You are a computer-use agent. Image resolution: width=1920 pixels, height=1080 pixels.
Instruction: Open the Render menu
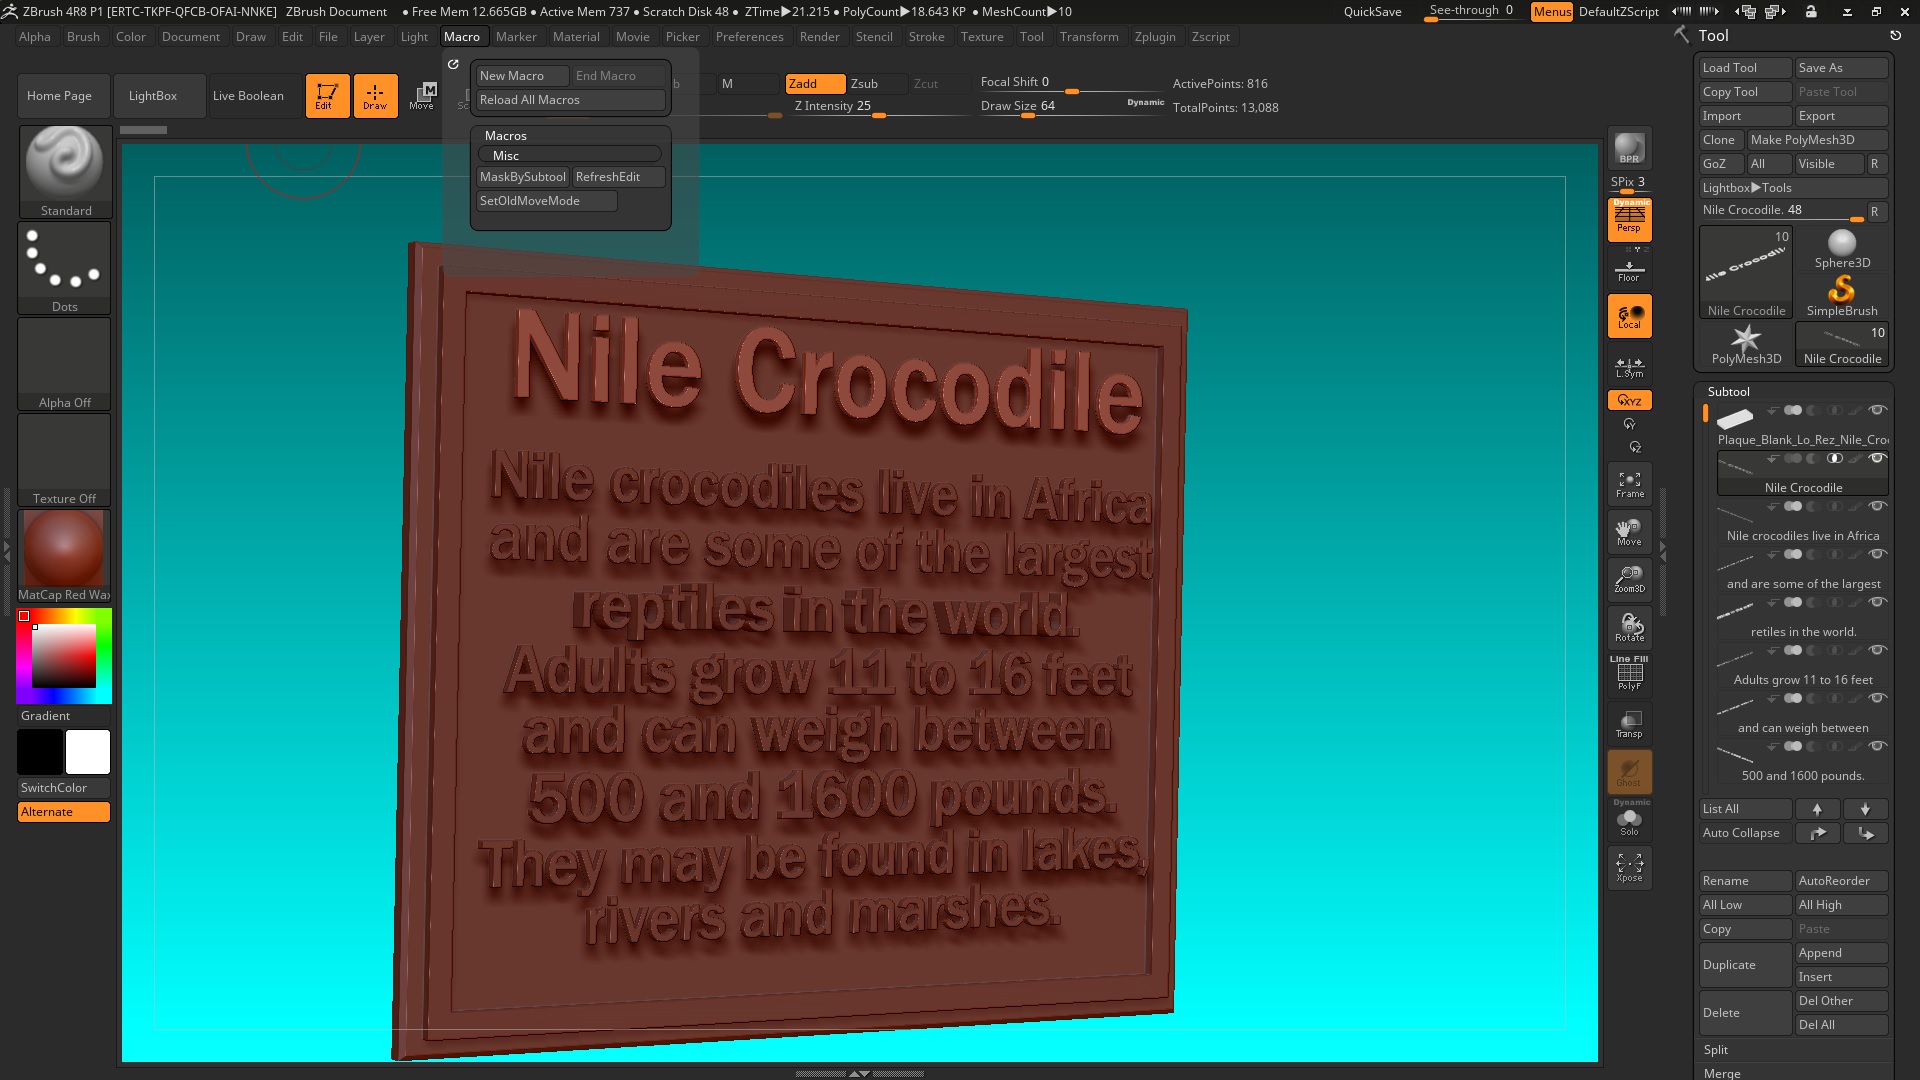point(819,37)
